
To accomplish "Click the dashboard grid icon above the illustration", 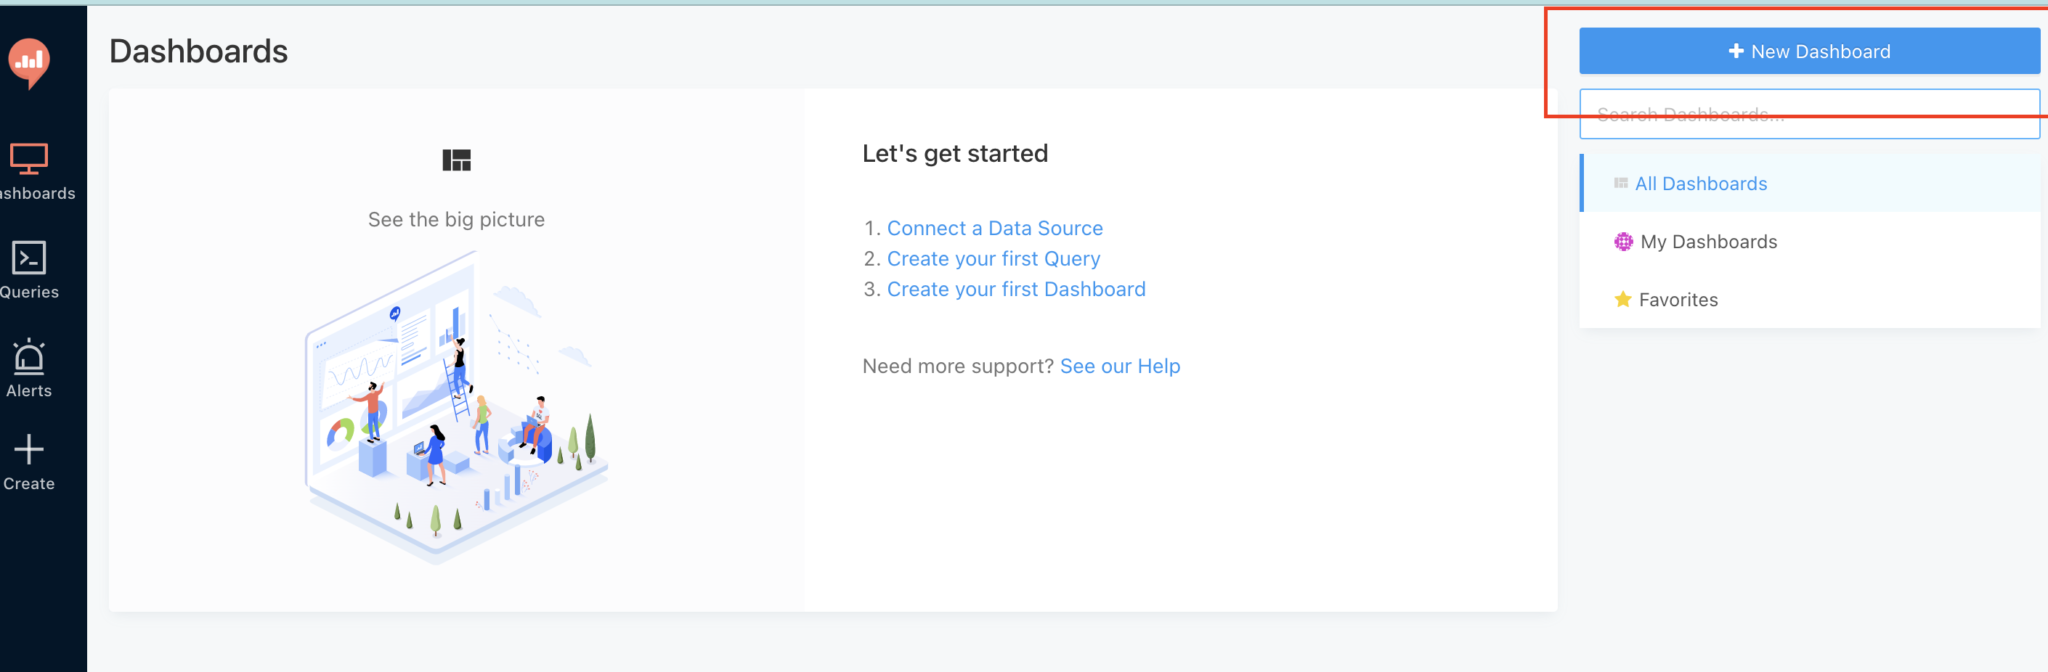I will tap(456, 160).
